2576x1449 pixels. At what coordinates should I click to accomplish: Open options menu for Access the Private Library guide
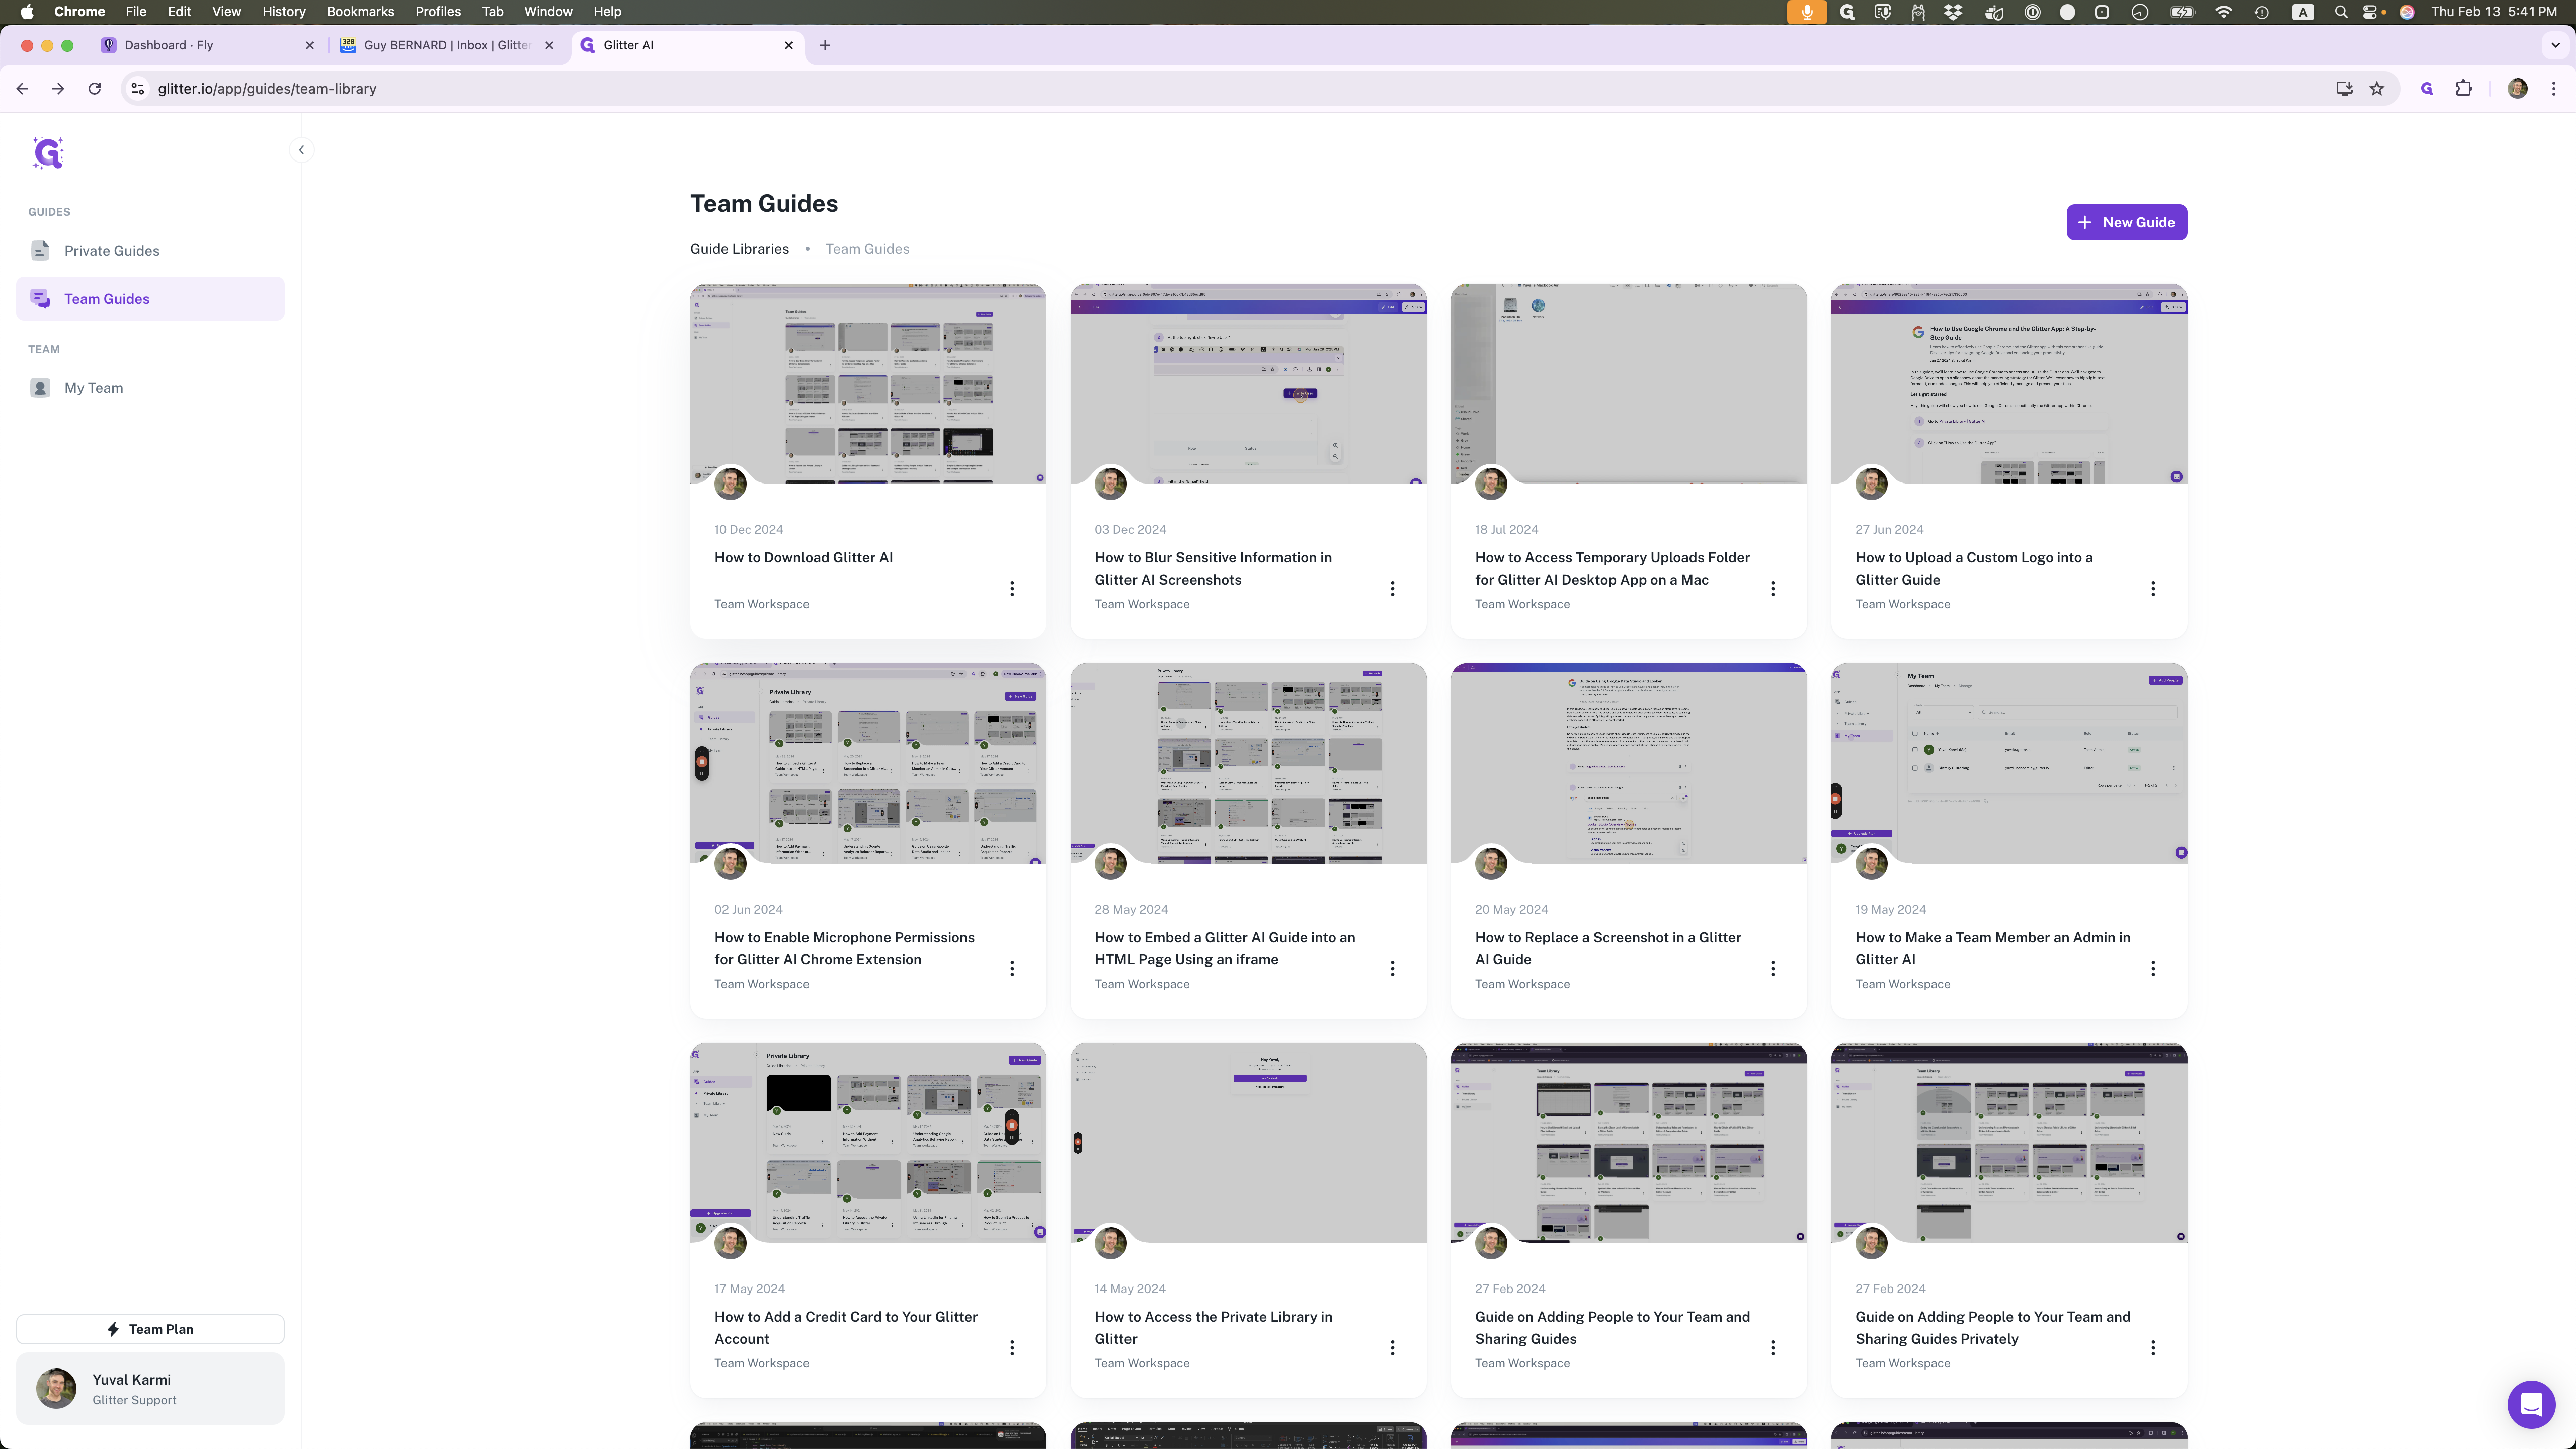pos(1392,1348)
